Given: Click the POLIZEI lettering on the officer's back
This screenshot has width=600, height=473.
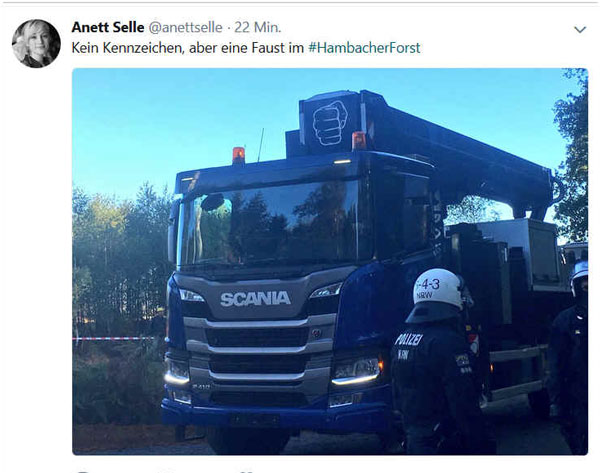Looking at the screenshot, I should pos(409,339).
